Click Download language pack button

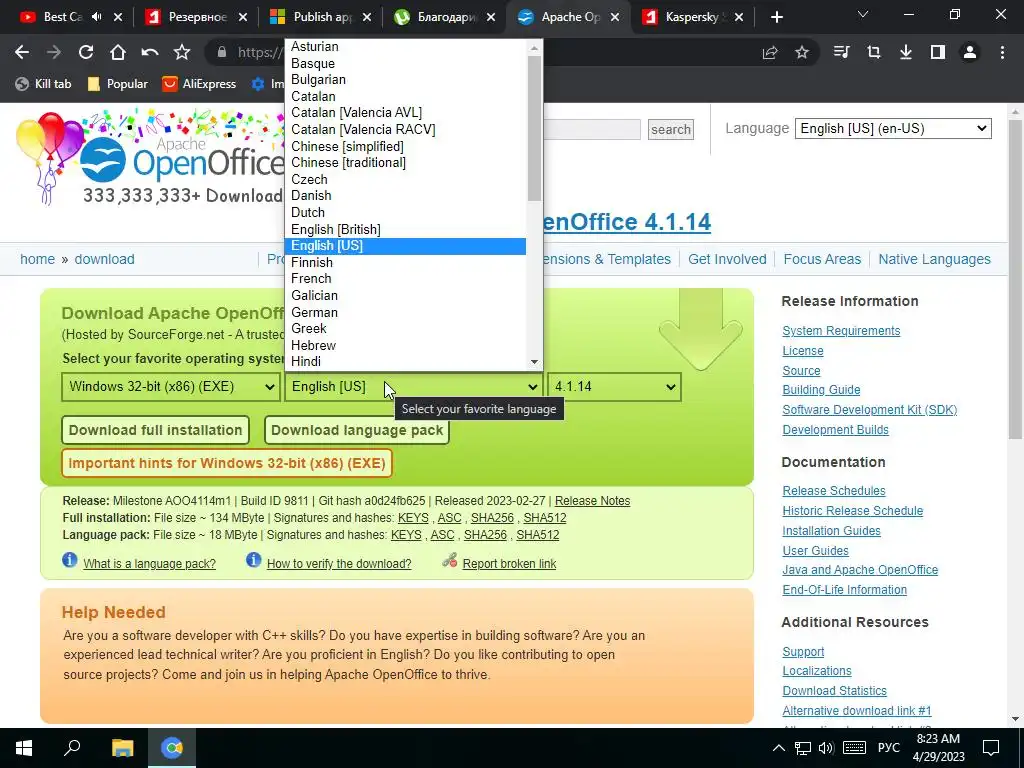click(x=357, y=430)
